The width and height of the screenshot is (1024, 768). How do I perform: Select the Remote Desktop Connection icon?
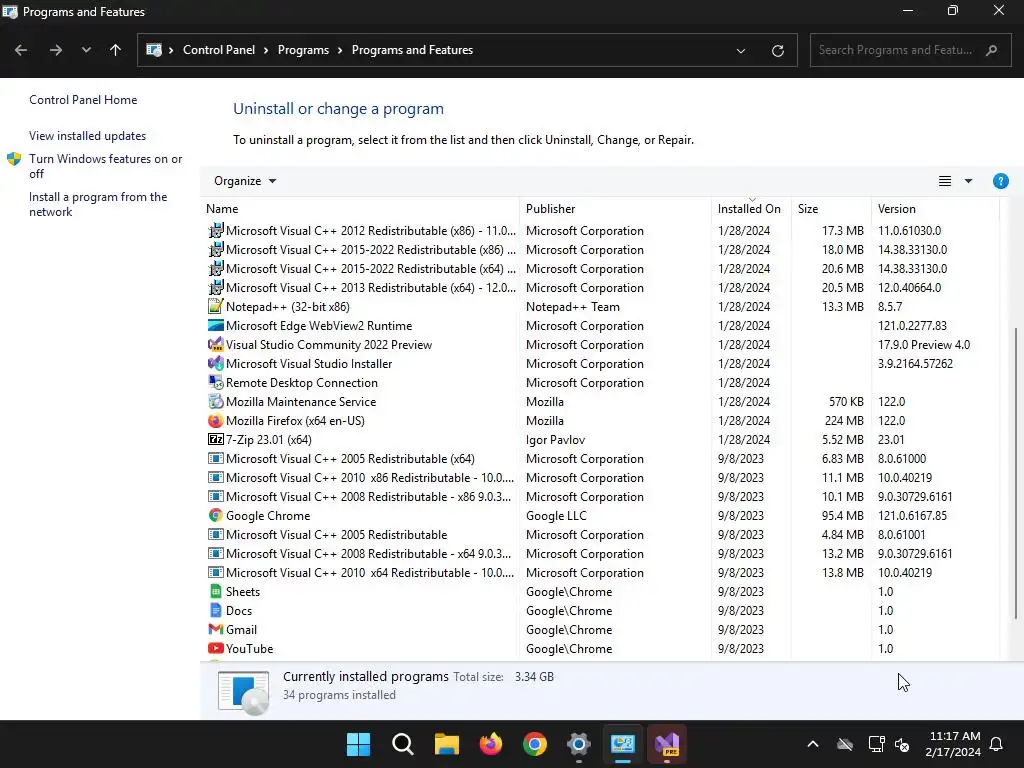point(216,382)
